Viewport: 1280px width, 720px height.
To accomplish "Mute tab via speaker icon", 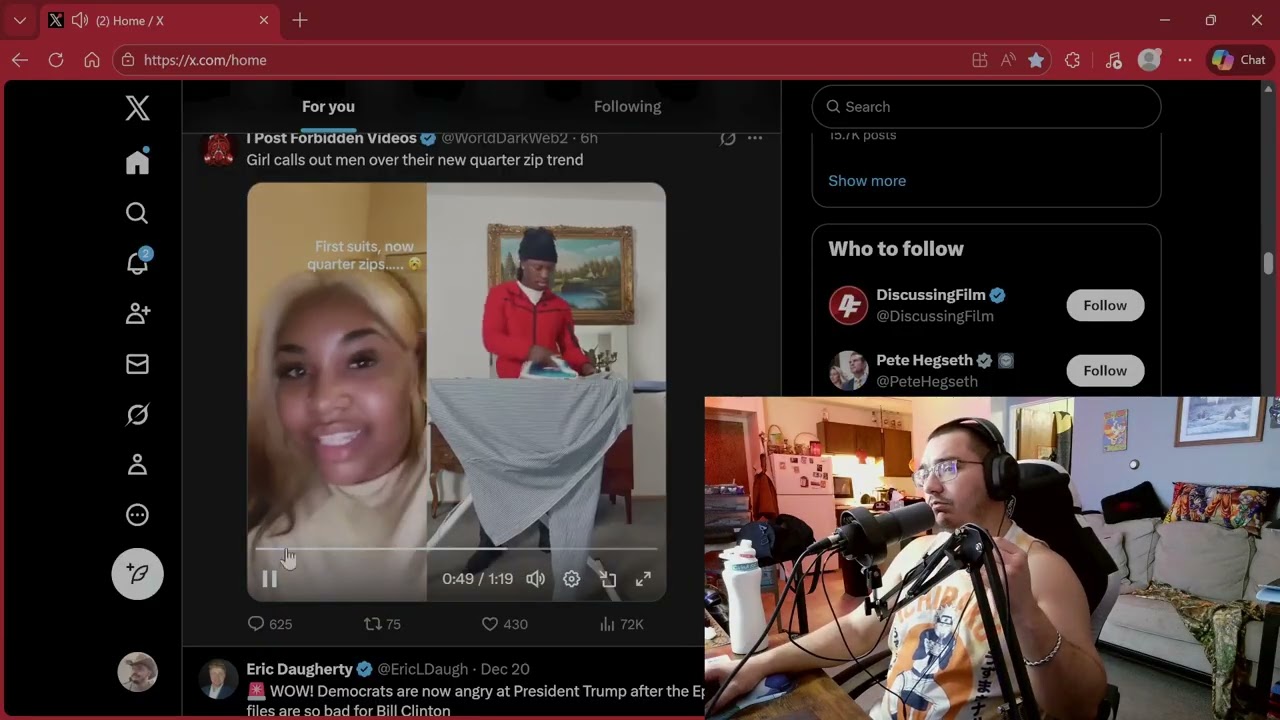I will click(x=79, y=20).
